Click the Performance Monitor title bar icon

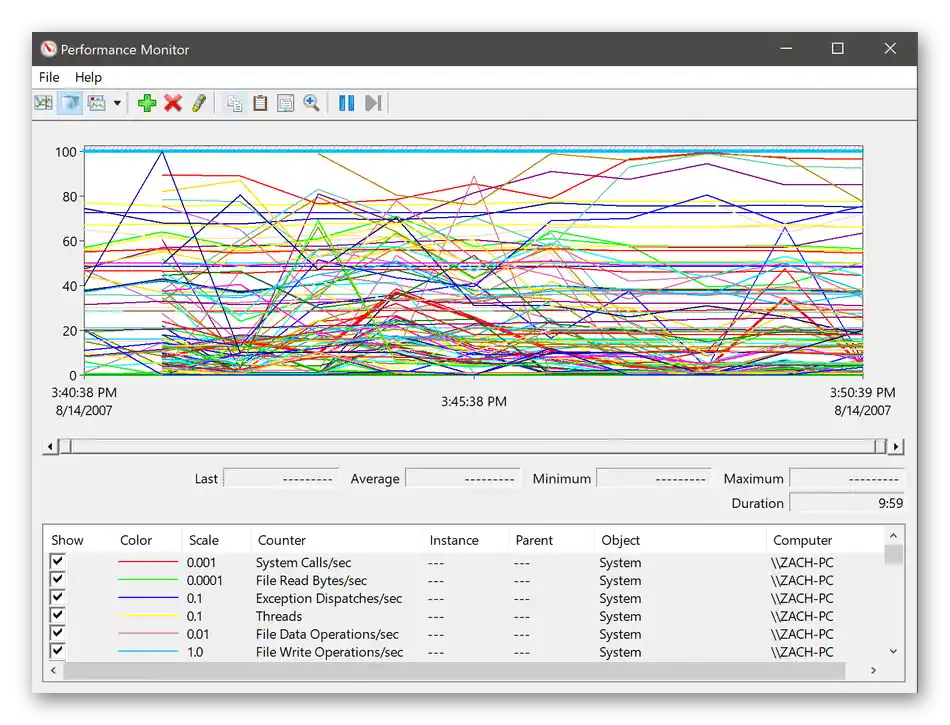(48, 49)
